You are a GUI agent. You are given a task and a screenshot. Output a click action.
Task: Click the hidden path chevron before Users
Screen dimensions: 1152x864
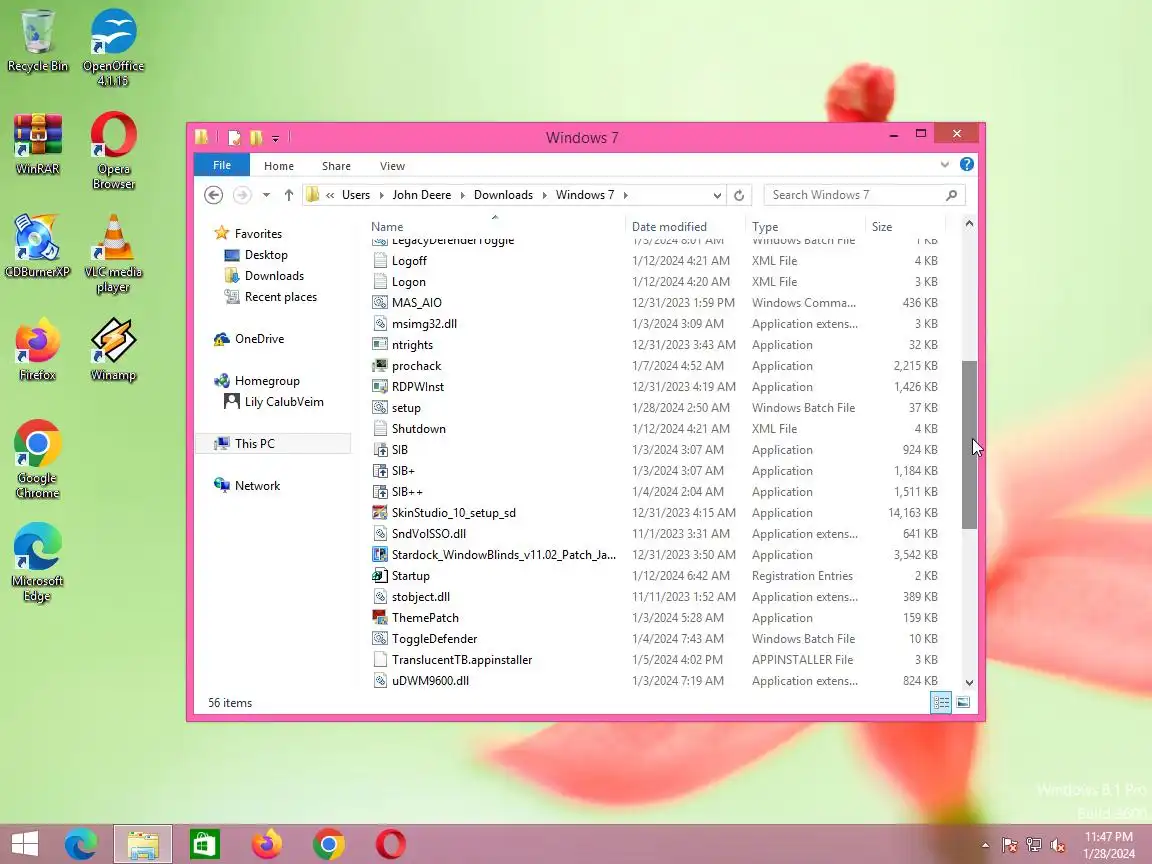(x=331, y=195)
